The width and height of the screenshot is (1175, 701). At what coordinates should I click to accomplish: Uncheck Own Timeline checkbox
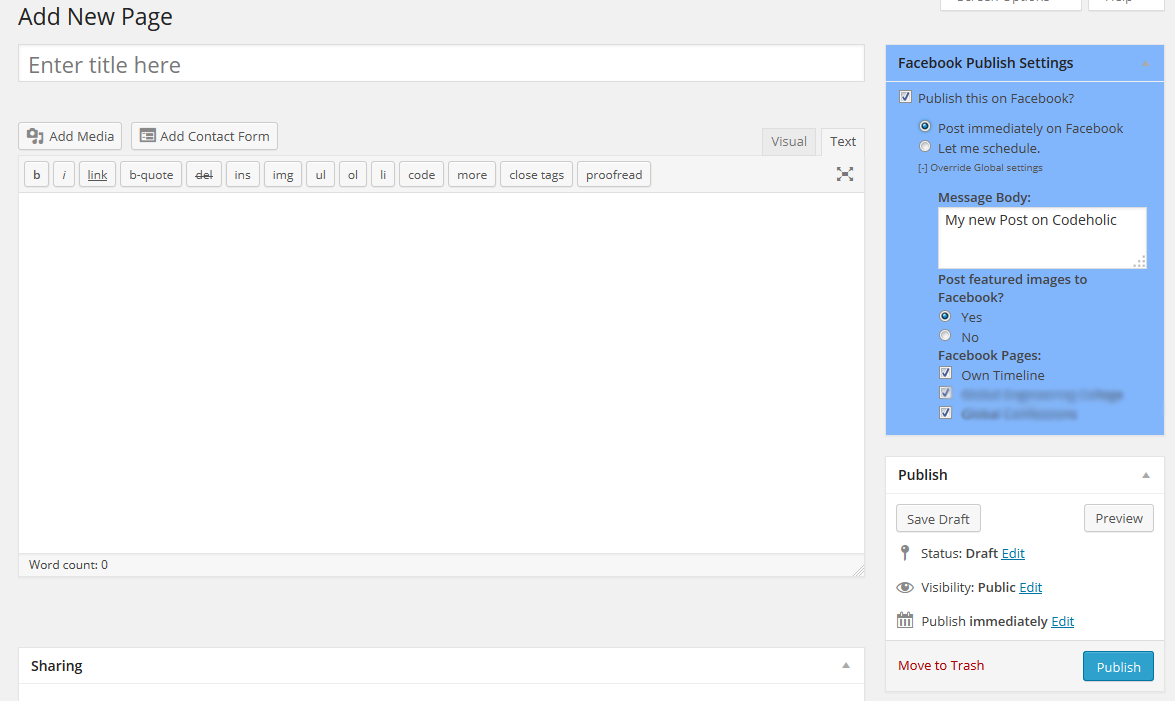coord(946,373)
